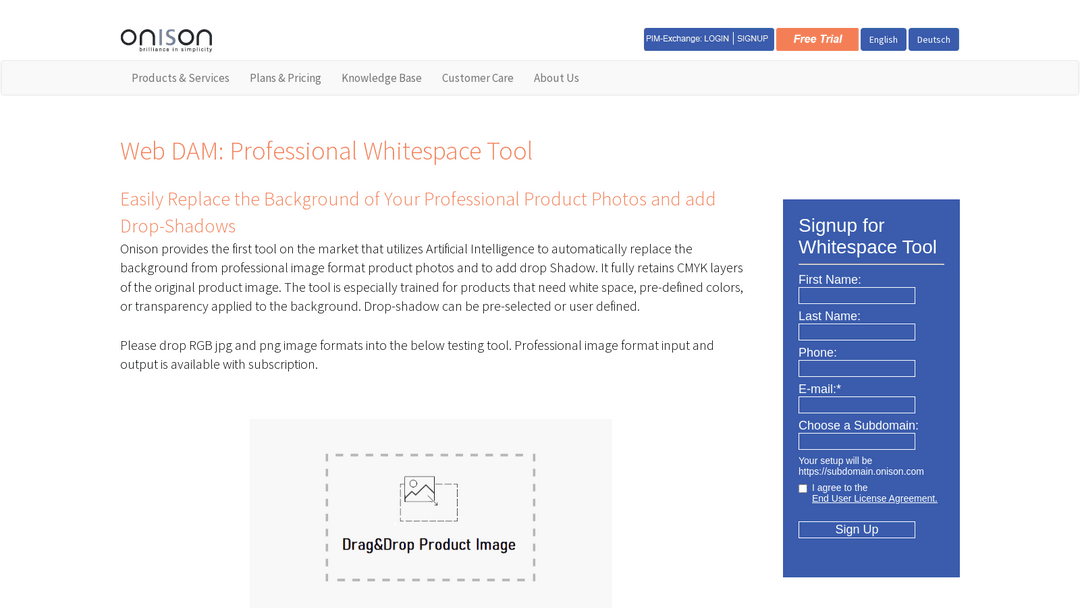The width and height of the screenshot is (1080, 608).
Task: Open Knowledge Base menu
Action: tap(382, 78)
